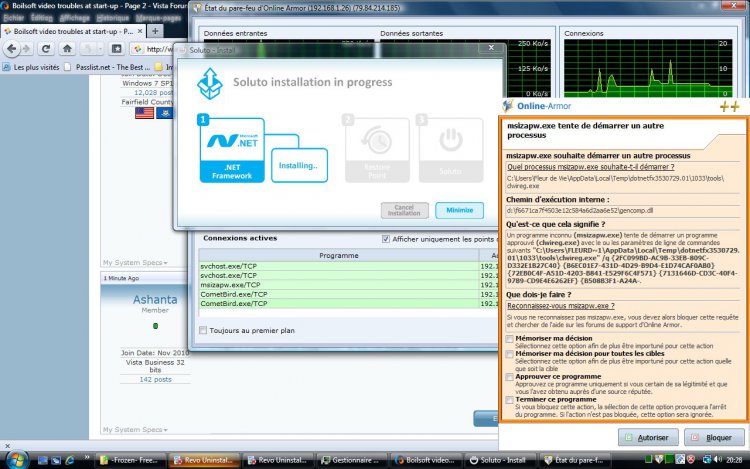The width and height of the screenshot is (750, 469).
Task: Expand the My System Specs dropdown above Ashanta's post
Action: tap(135, 262)
